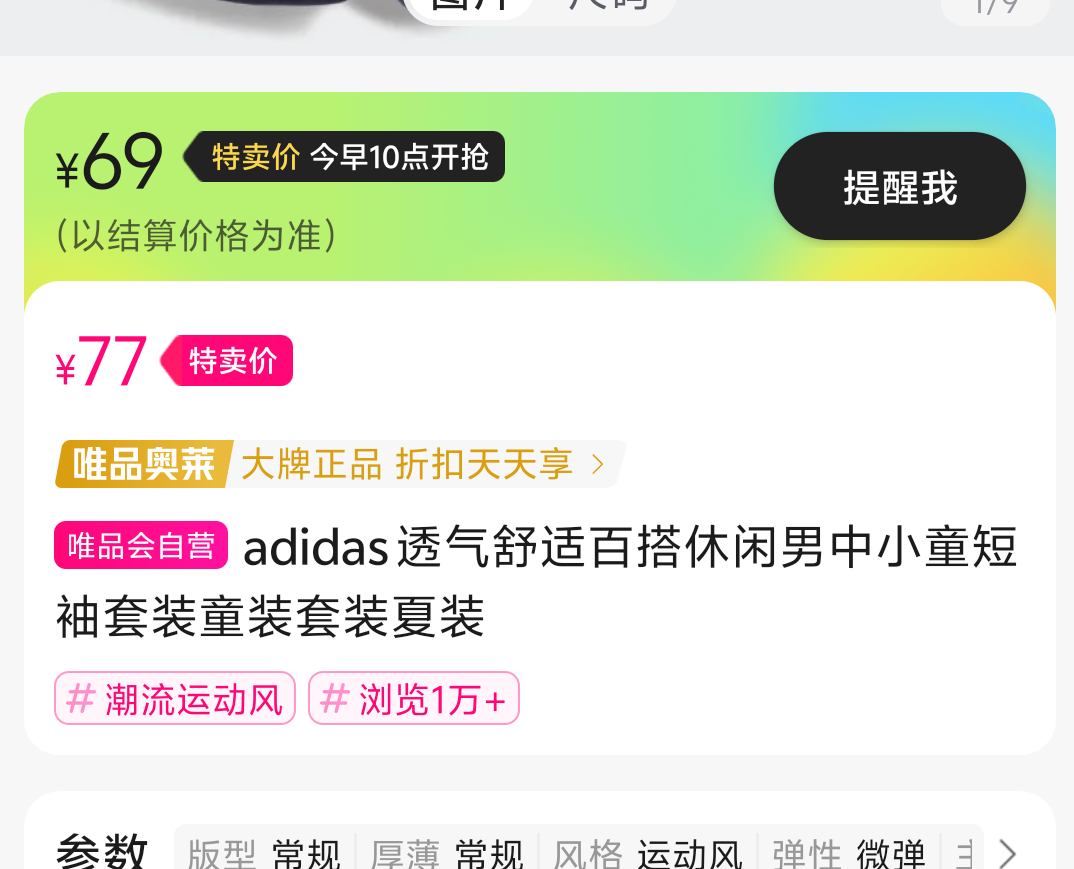This screenshot has width=1074, height=869.
Task: Select the 潮流运动风 hashtag tag
Action: [175, 698]
